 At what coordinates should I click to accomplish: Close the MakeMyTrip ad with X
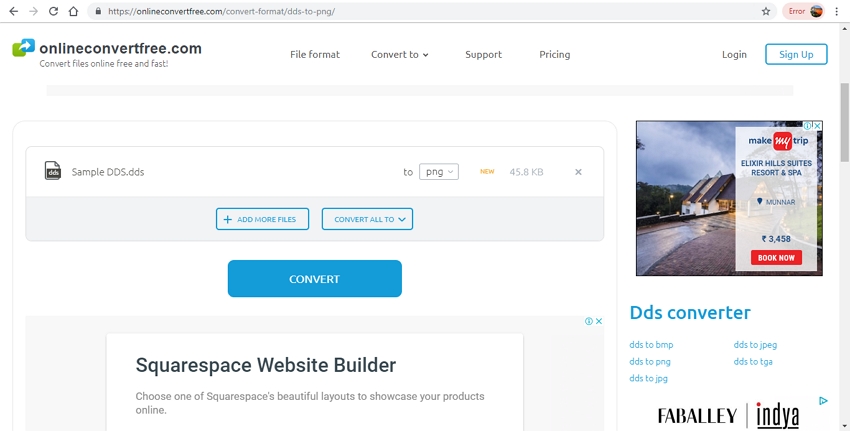[817, 127]
